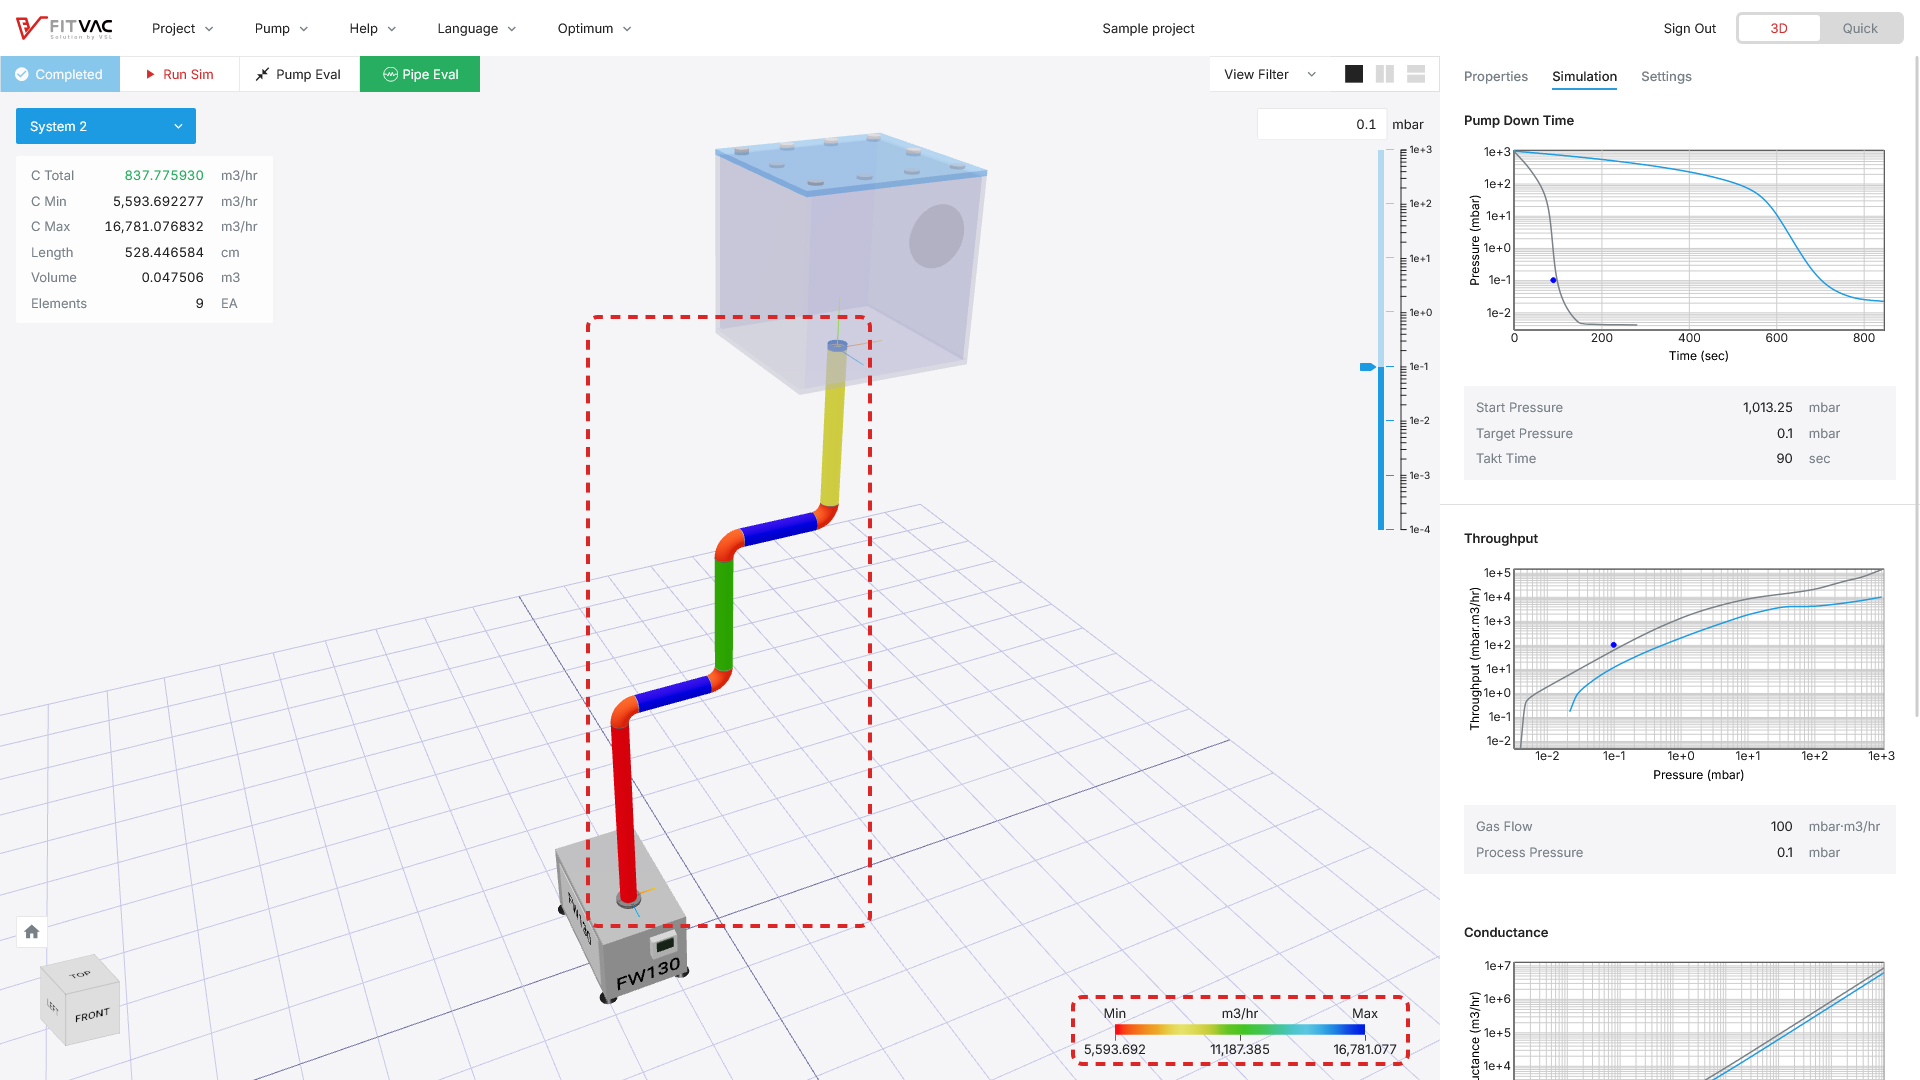The height and width of the screenshot is (1080, 1920).
Task: Expand the View Filter dropdown
Action: (1270, 74)
